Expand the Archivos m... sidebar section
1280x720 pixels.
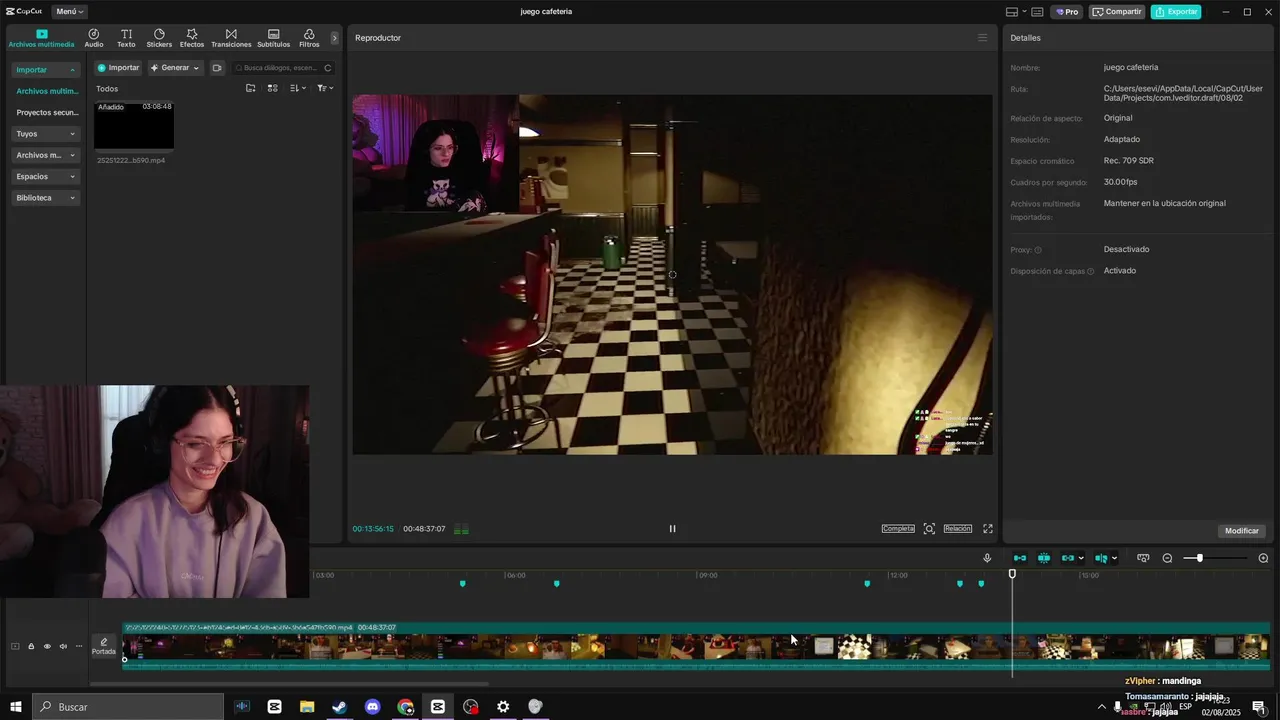tap(46, 155)
